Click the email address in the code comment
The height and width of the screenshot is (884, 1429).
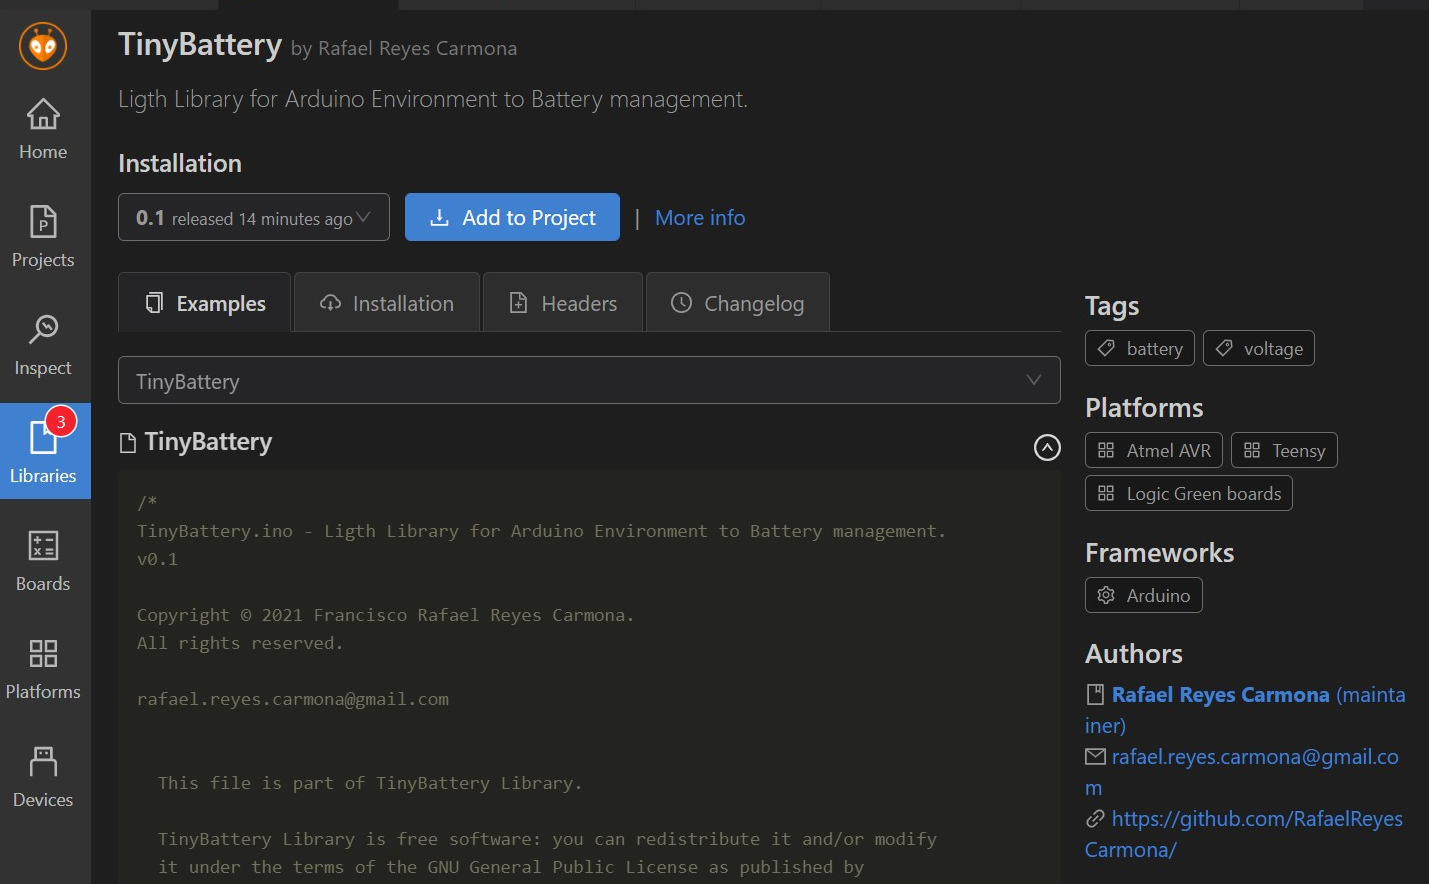(293, 699)
